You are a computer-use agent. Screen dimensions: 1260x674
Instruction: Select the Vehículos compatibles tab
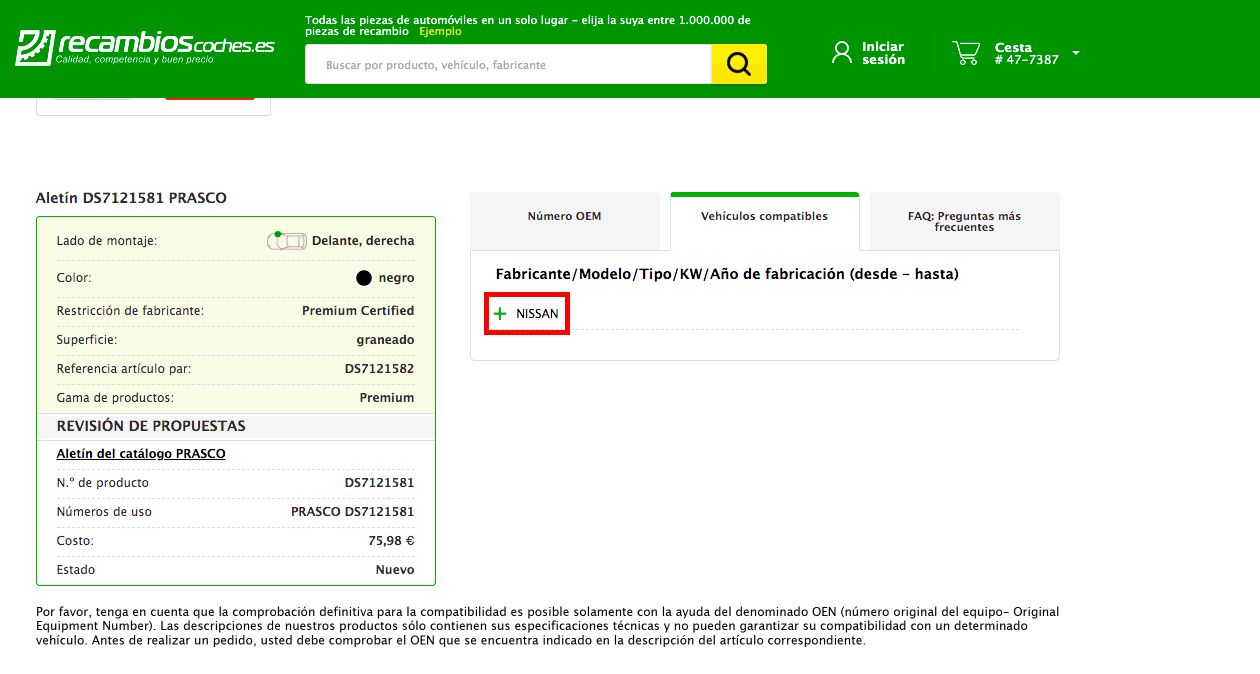point(765,221)
